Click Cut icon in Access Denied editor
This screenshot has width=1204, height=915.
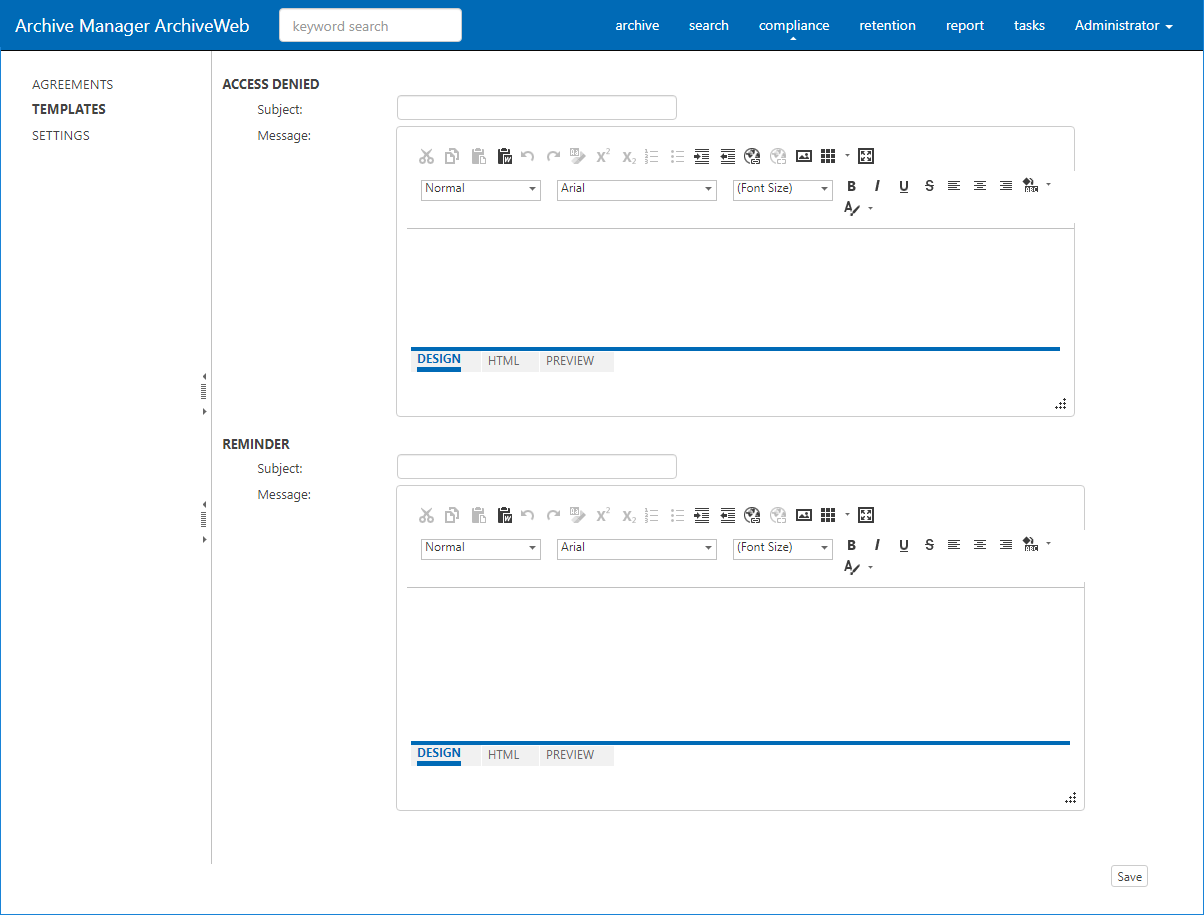(x=427, y=156)
